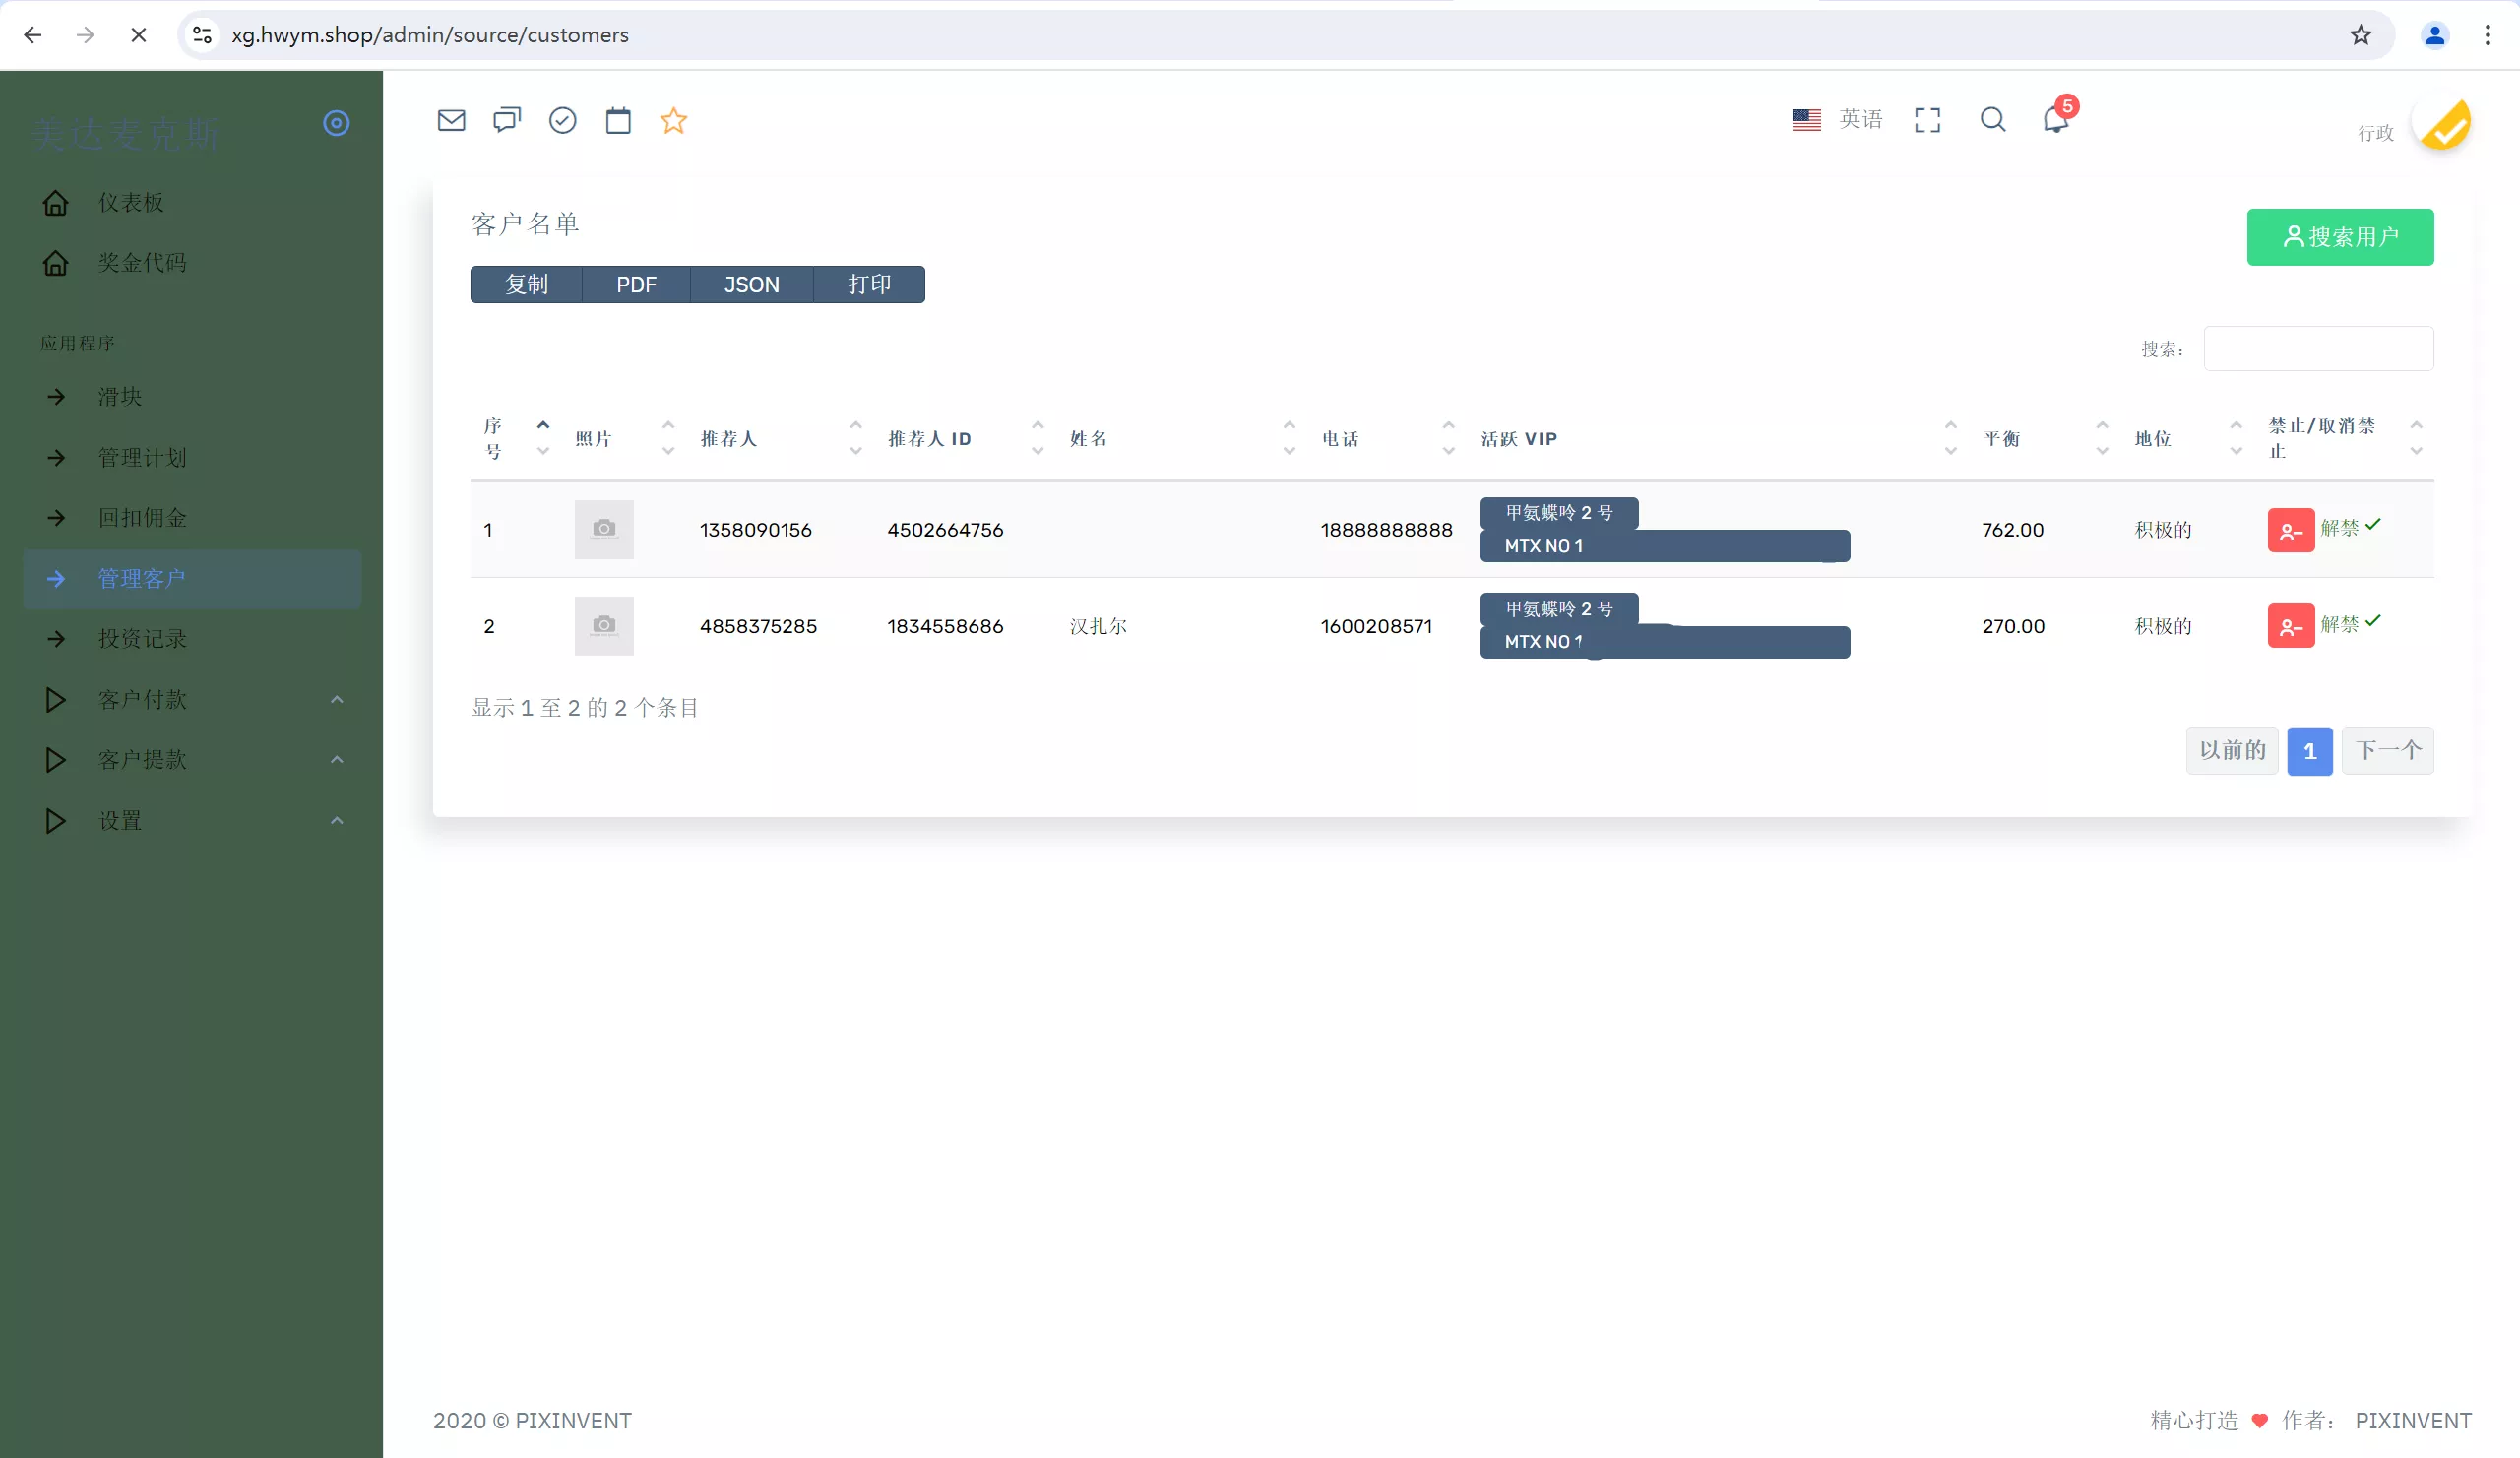
Task: Click the checkmark circle todo icon
Action: 563,121
